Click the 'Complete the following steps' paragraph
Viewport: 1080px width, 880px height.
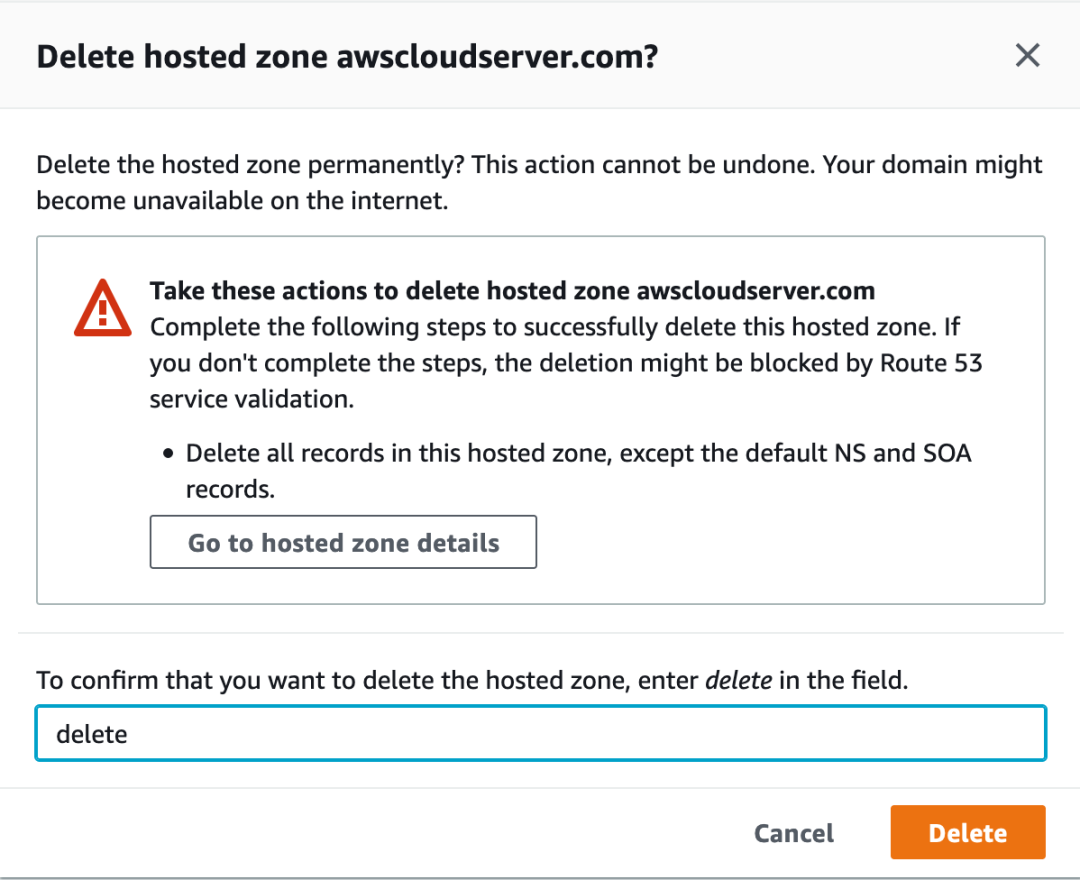pyautogui.click(x=554, y=327)
